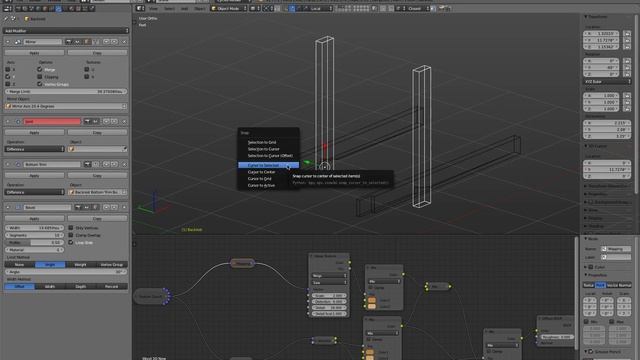Choose Selection to Cursor in Snap menu
This screenshot has height=360, width=640.
pos(263,149)
